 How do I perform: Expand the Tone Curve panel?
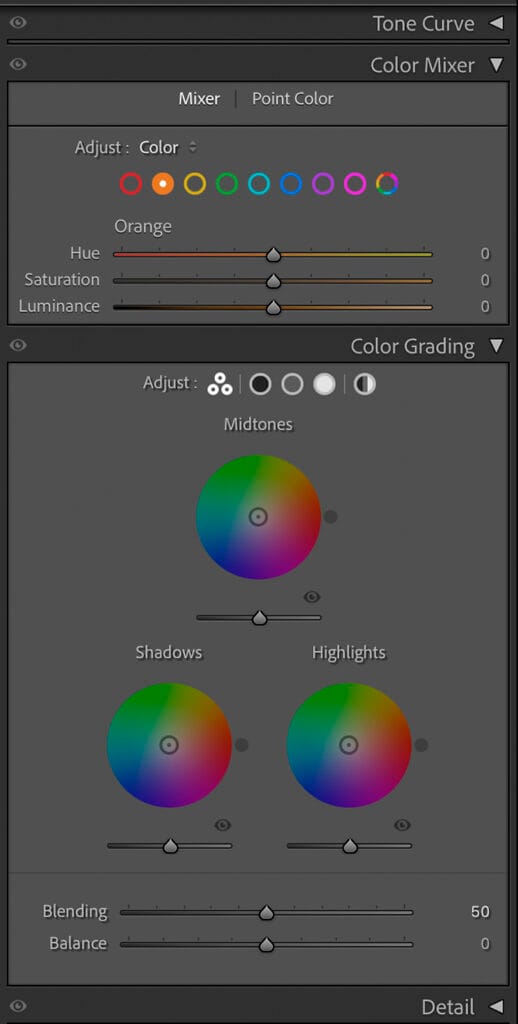coord(496,23)
